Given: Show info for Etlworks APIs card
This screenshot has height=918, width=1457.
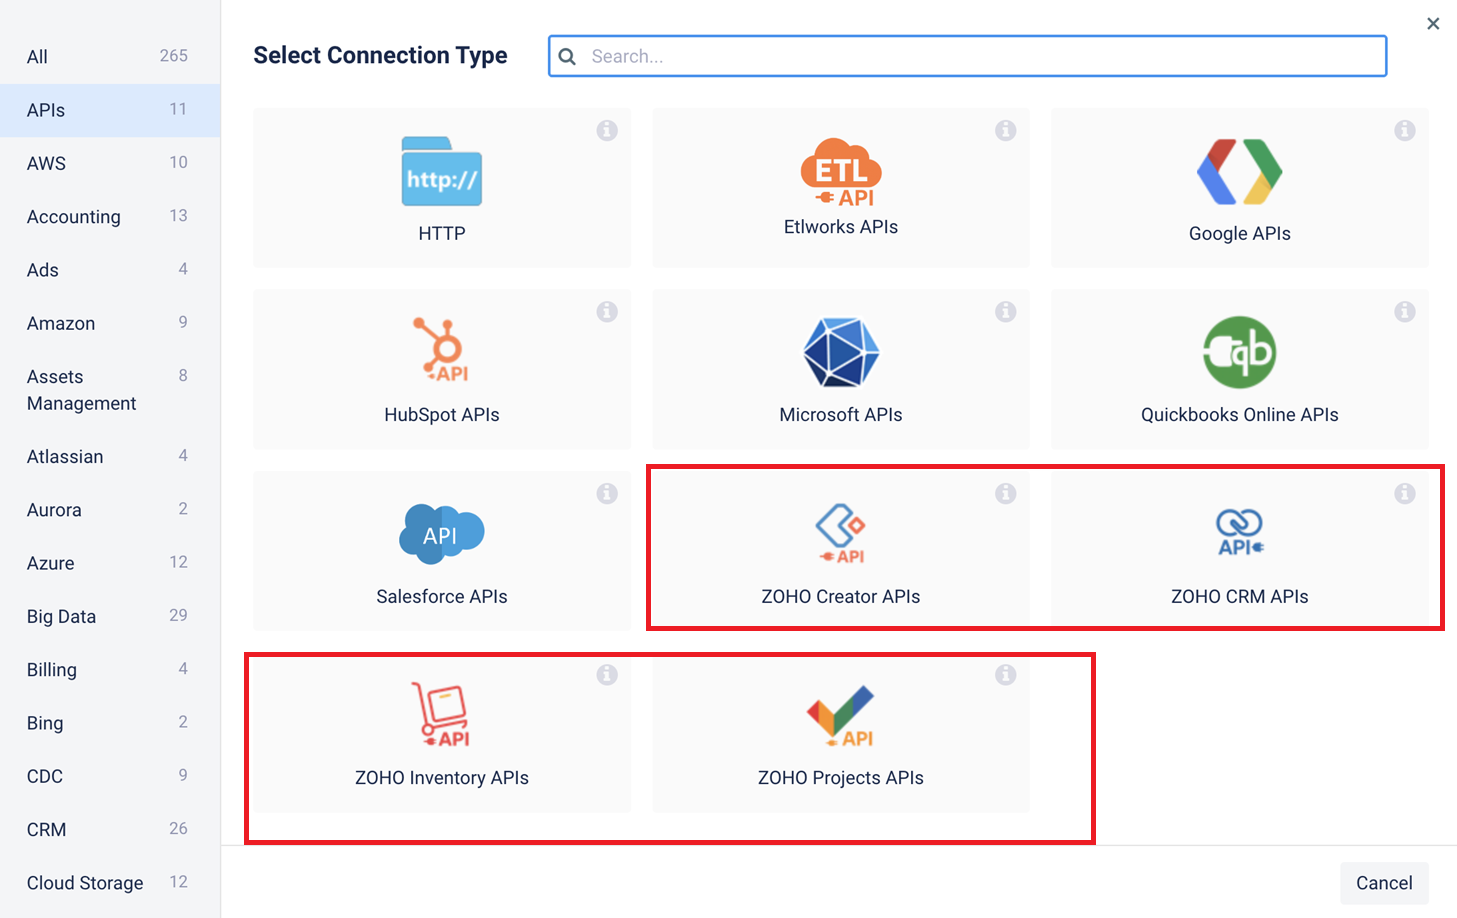Looking at the screenshot, I should click(x=1006, y=130).
